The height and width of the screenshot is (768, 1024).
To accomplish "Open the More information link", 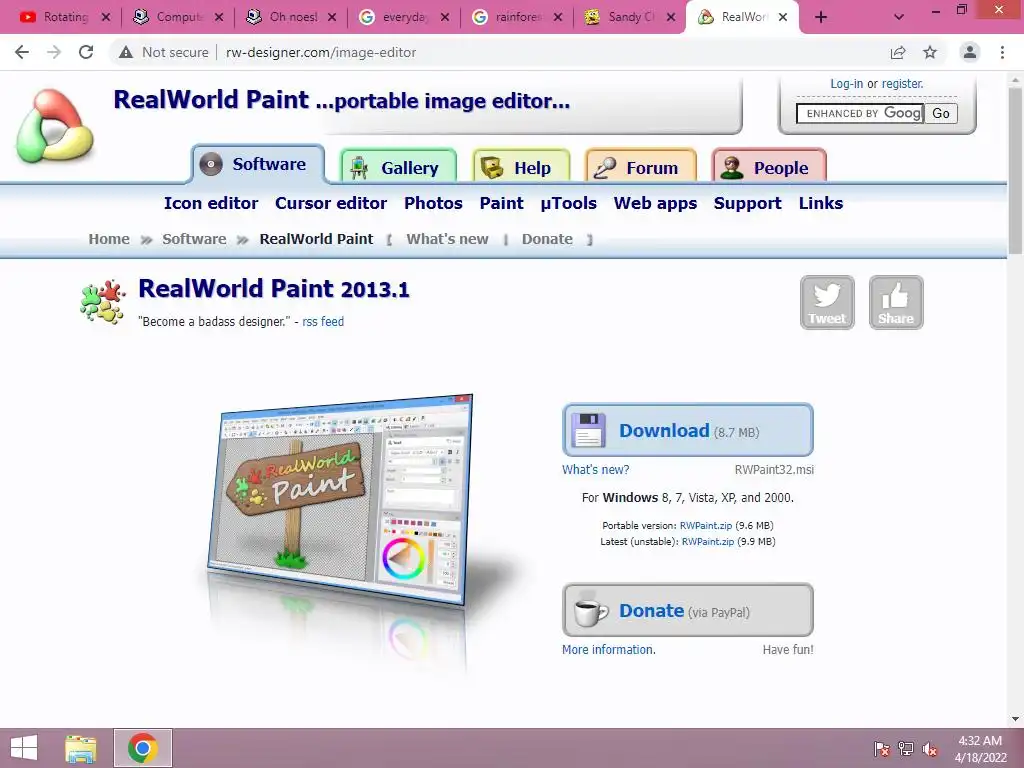I will [609, 650].
